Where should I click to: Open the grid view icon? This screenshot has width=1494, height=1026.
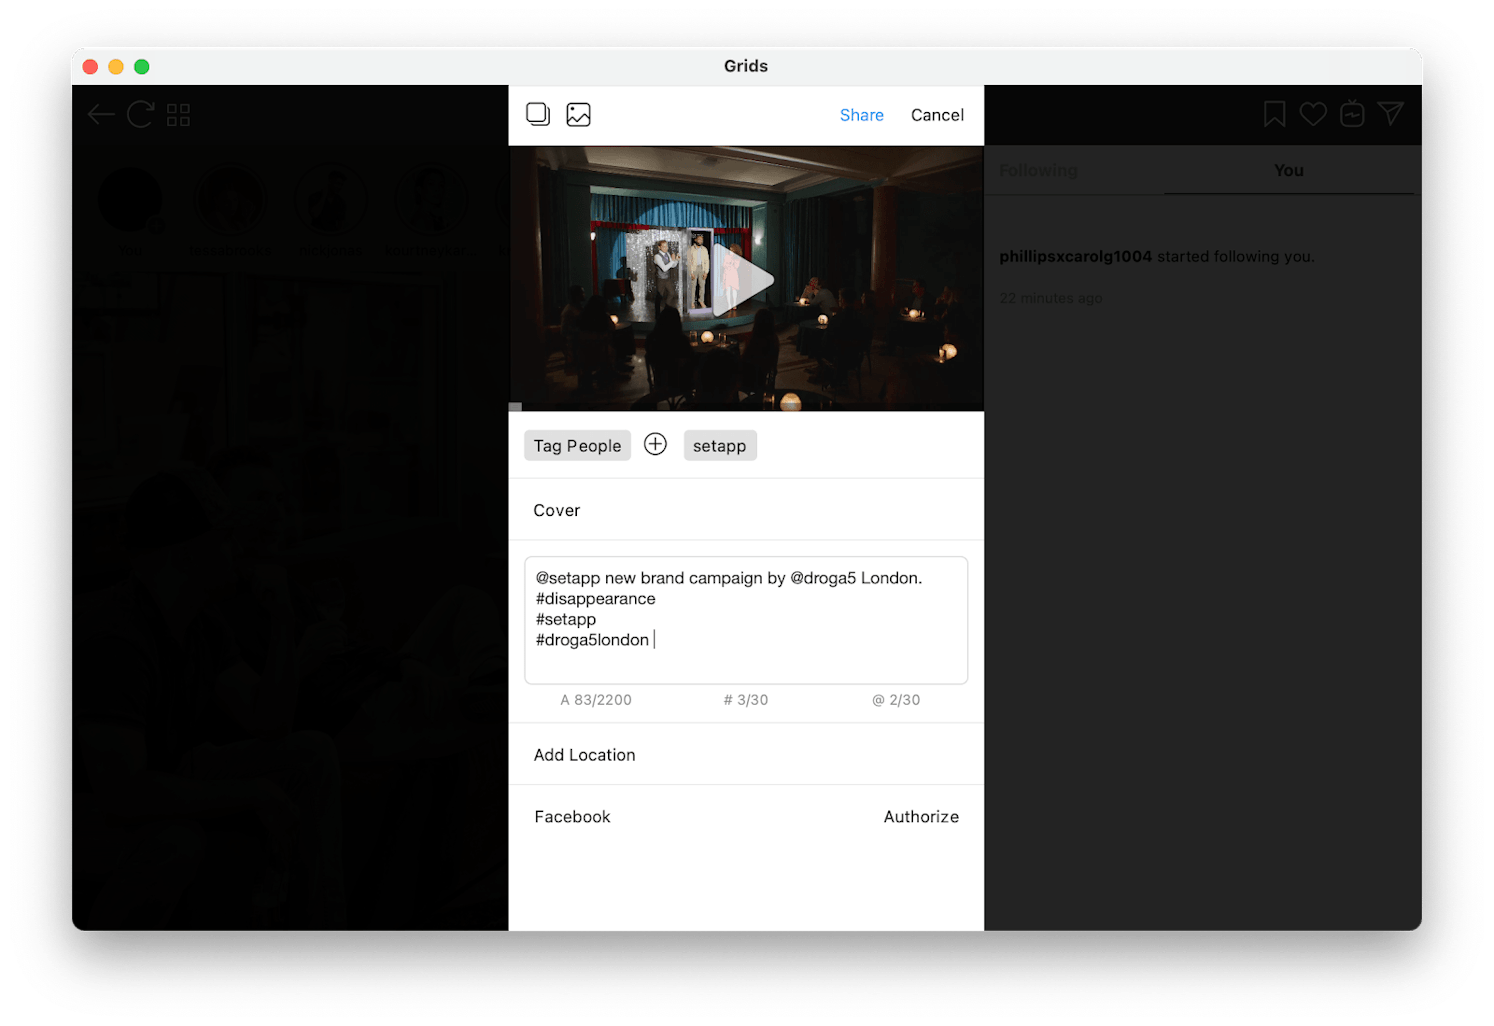point(179,115)
